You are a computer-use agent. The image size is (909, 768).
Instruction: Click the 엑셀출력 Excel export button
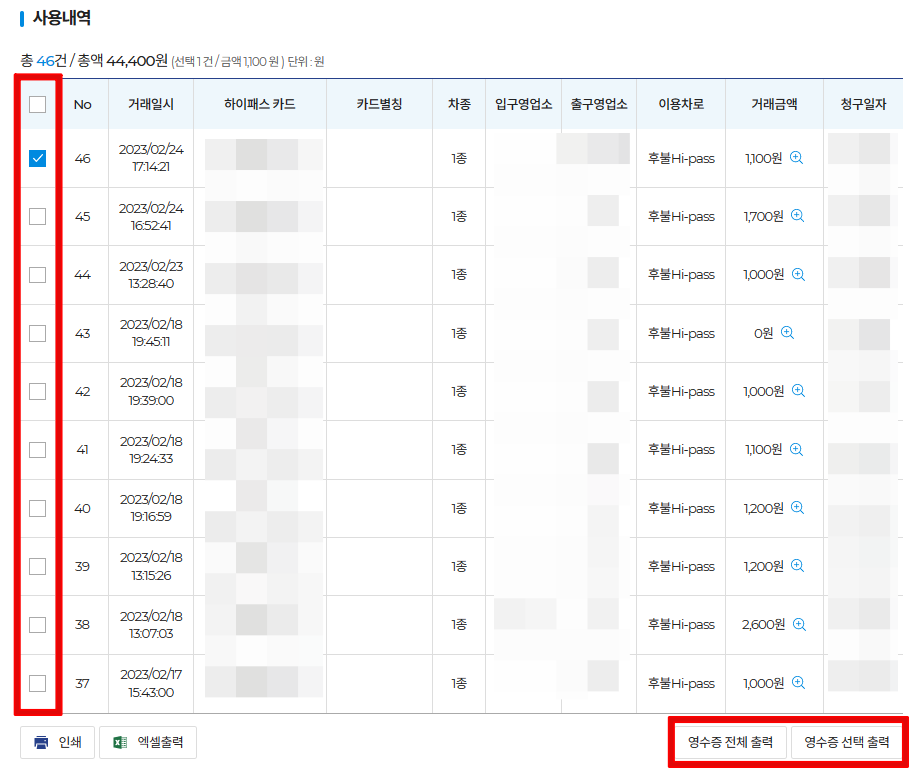tap(148, 742)
